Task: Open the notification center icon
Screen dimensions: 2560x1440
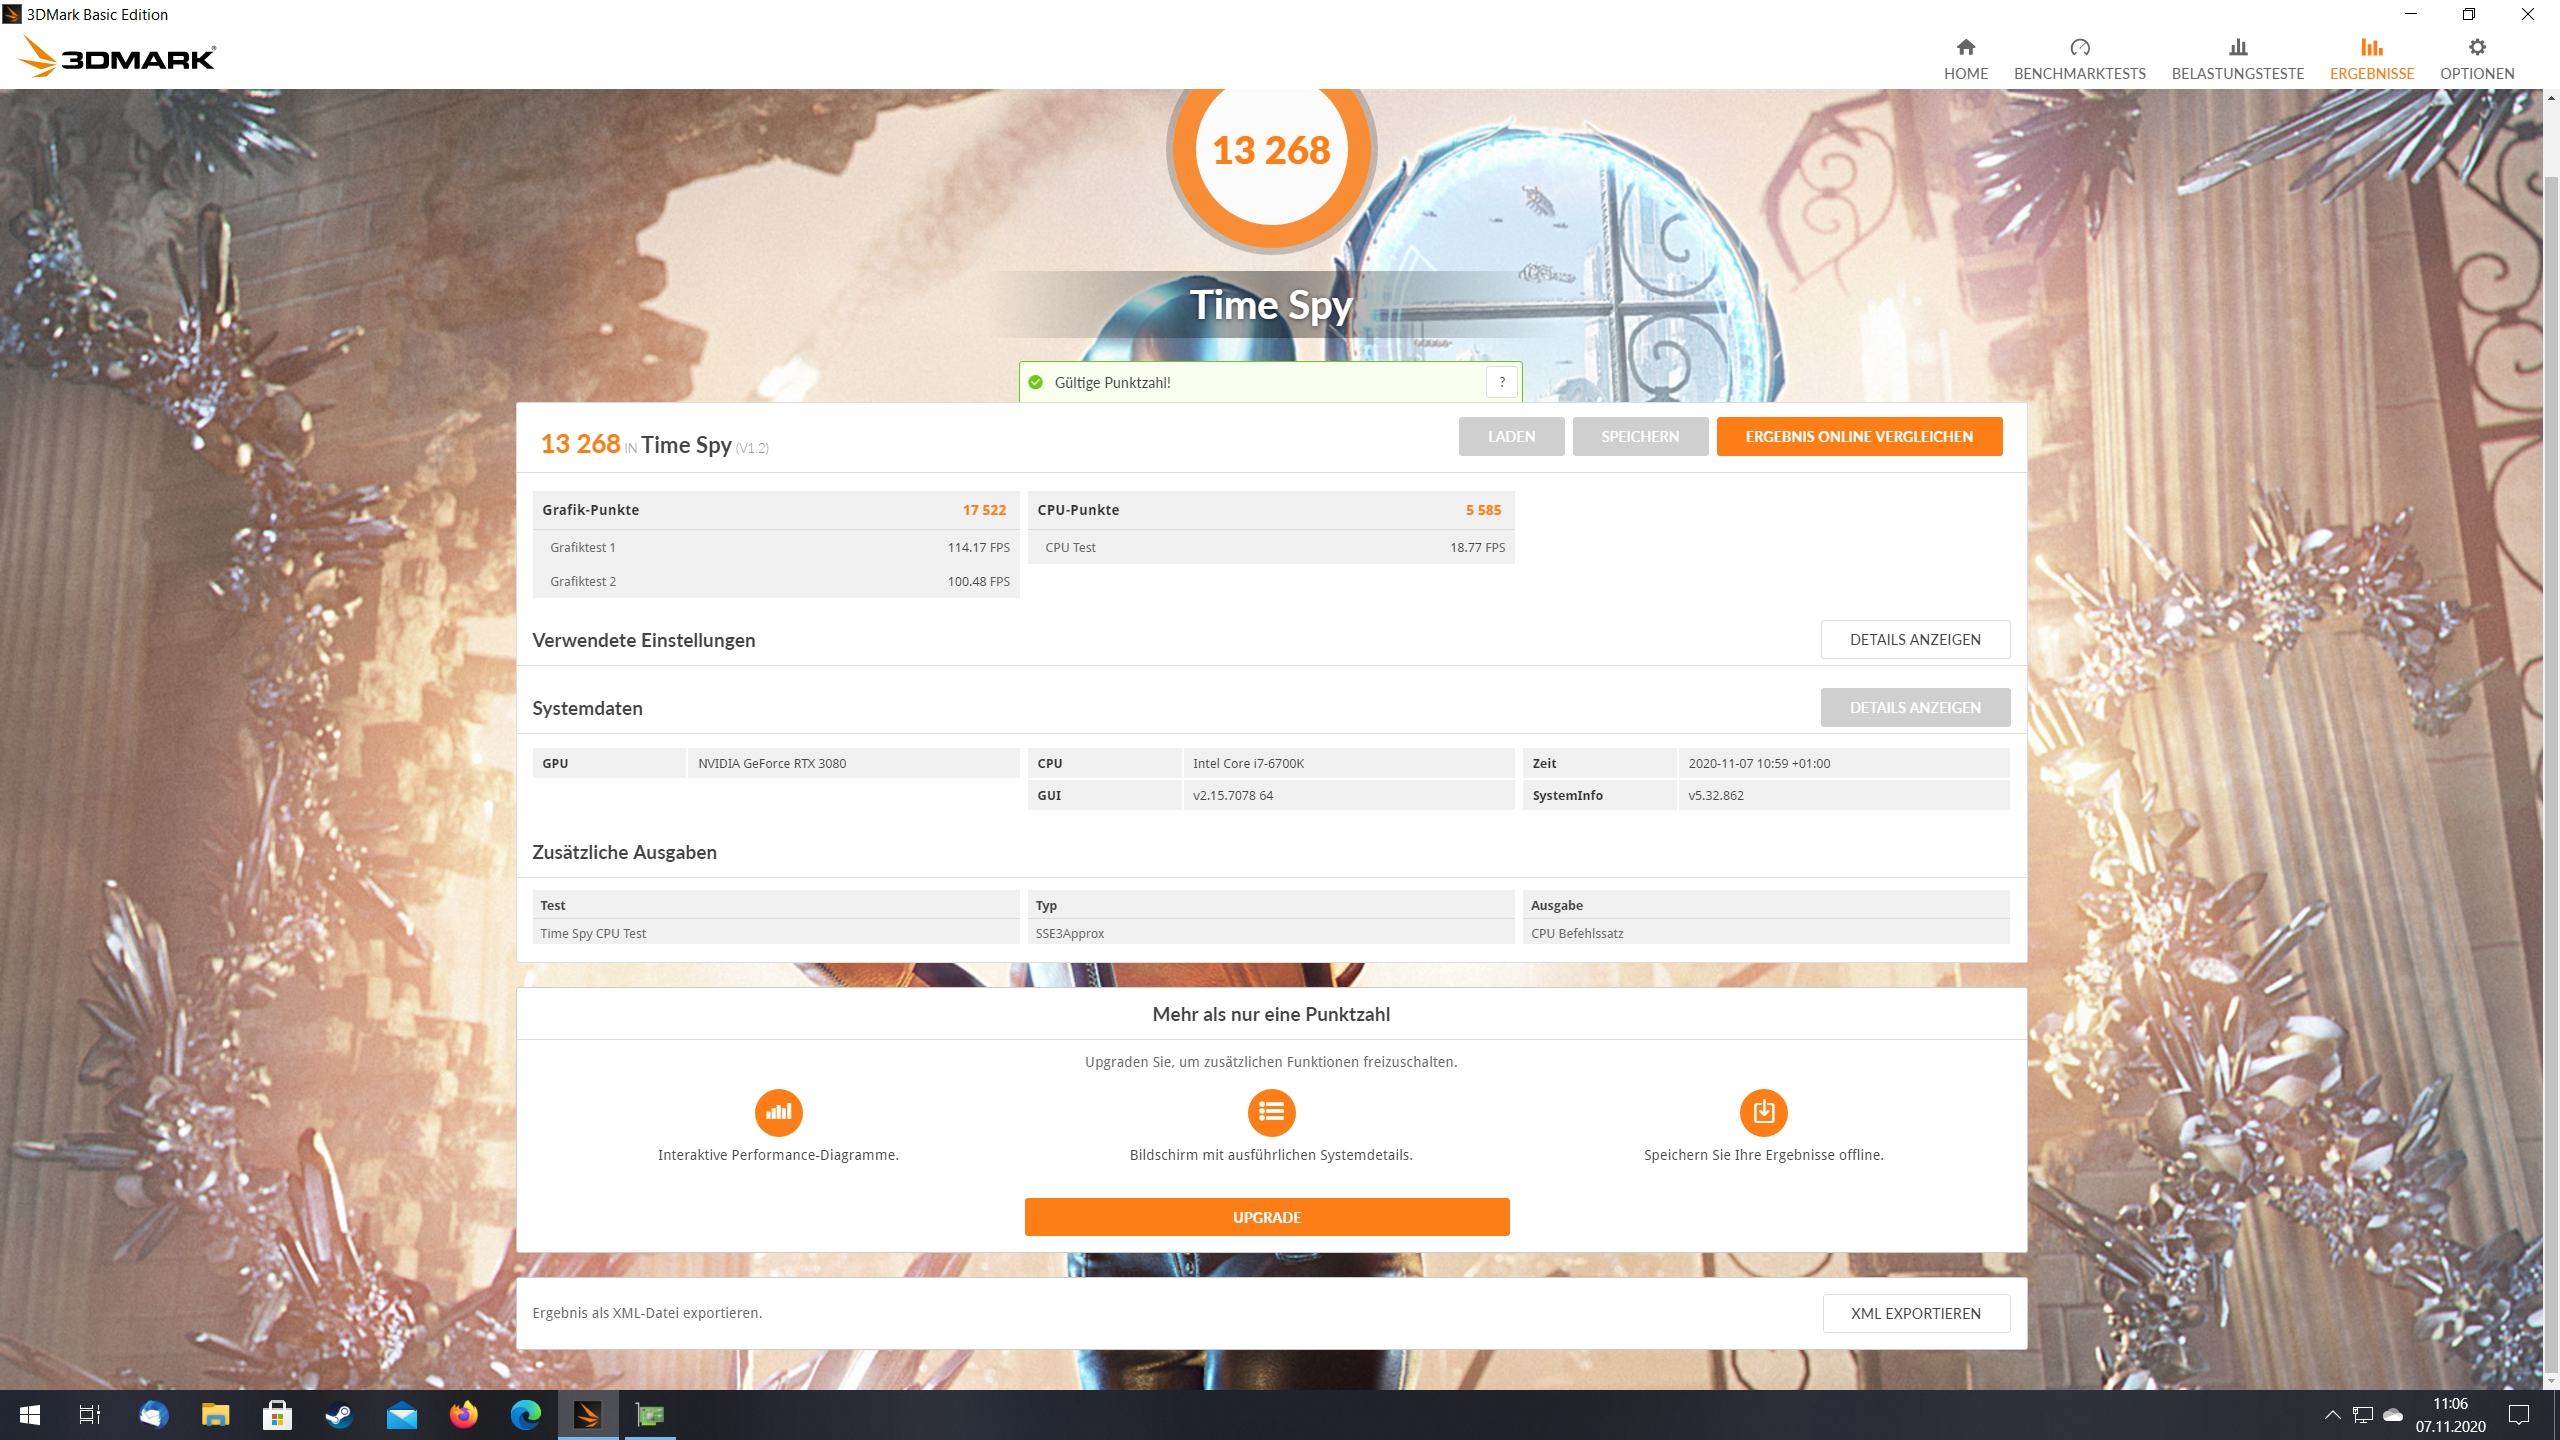Action: point(2519,1415)
